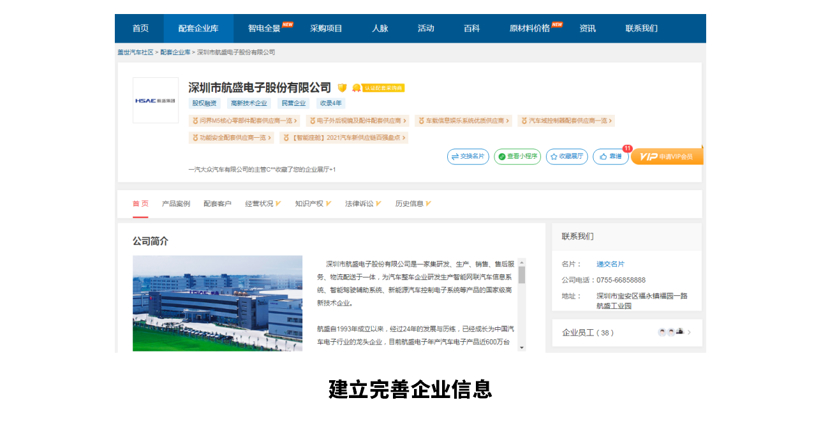The height and width of the screenshot is (421, 820).
Task: Click the 交换名片 exchange card button
Action: [468, 157]
